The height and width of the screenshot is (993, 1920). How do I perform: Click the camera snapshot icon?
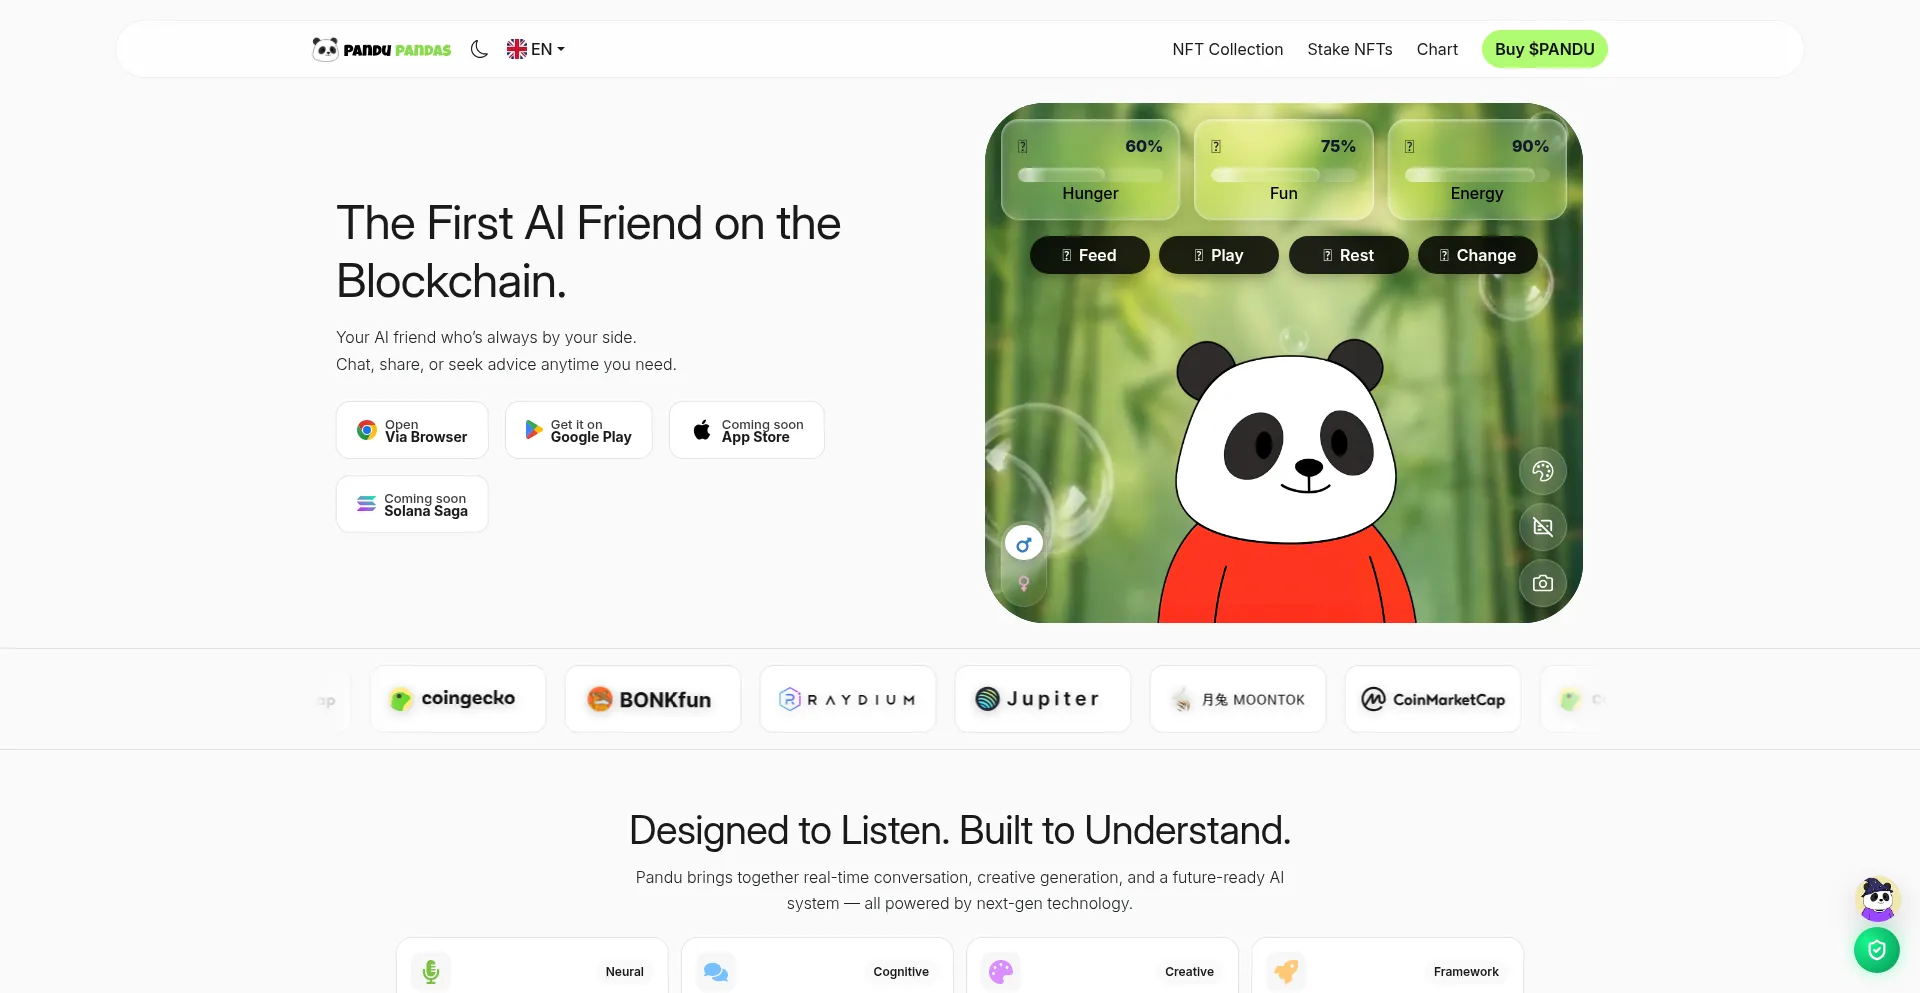[x=1542, y=583]
